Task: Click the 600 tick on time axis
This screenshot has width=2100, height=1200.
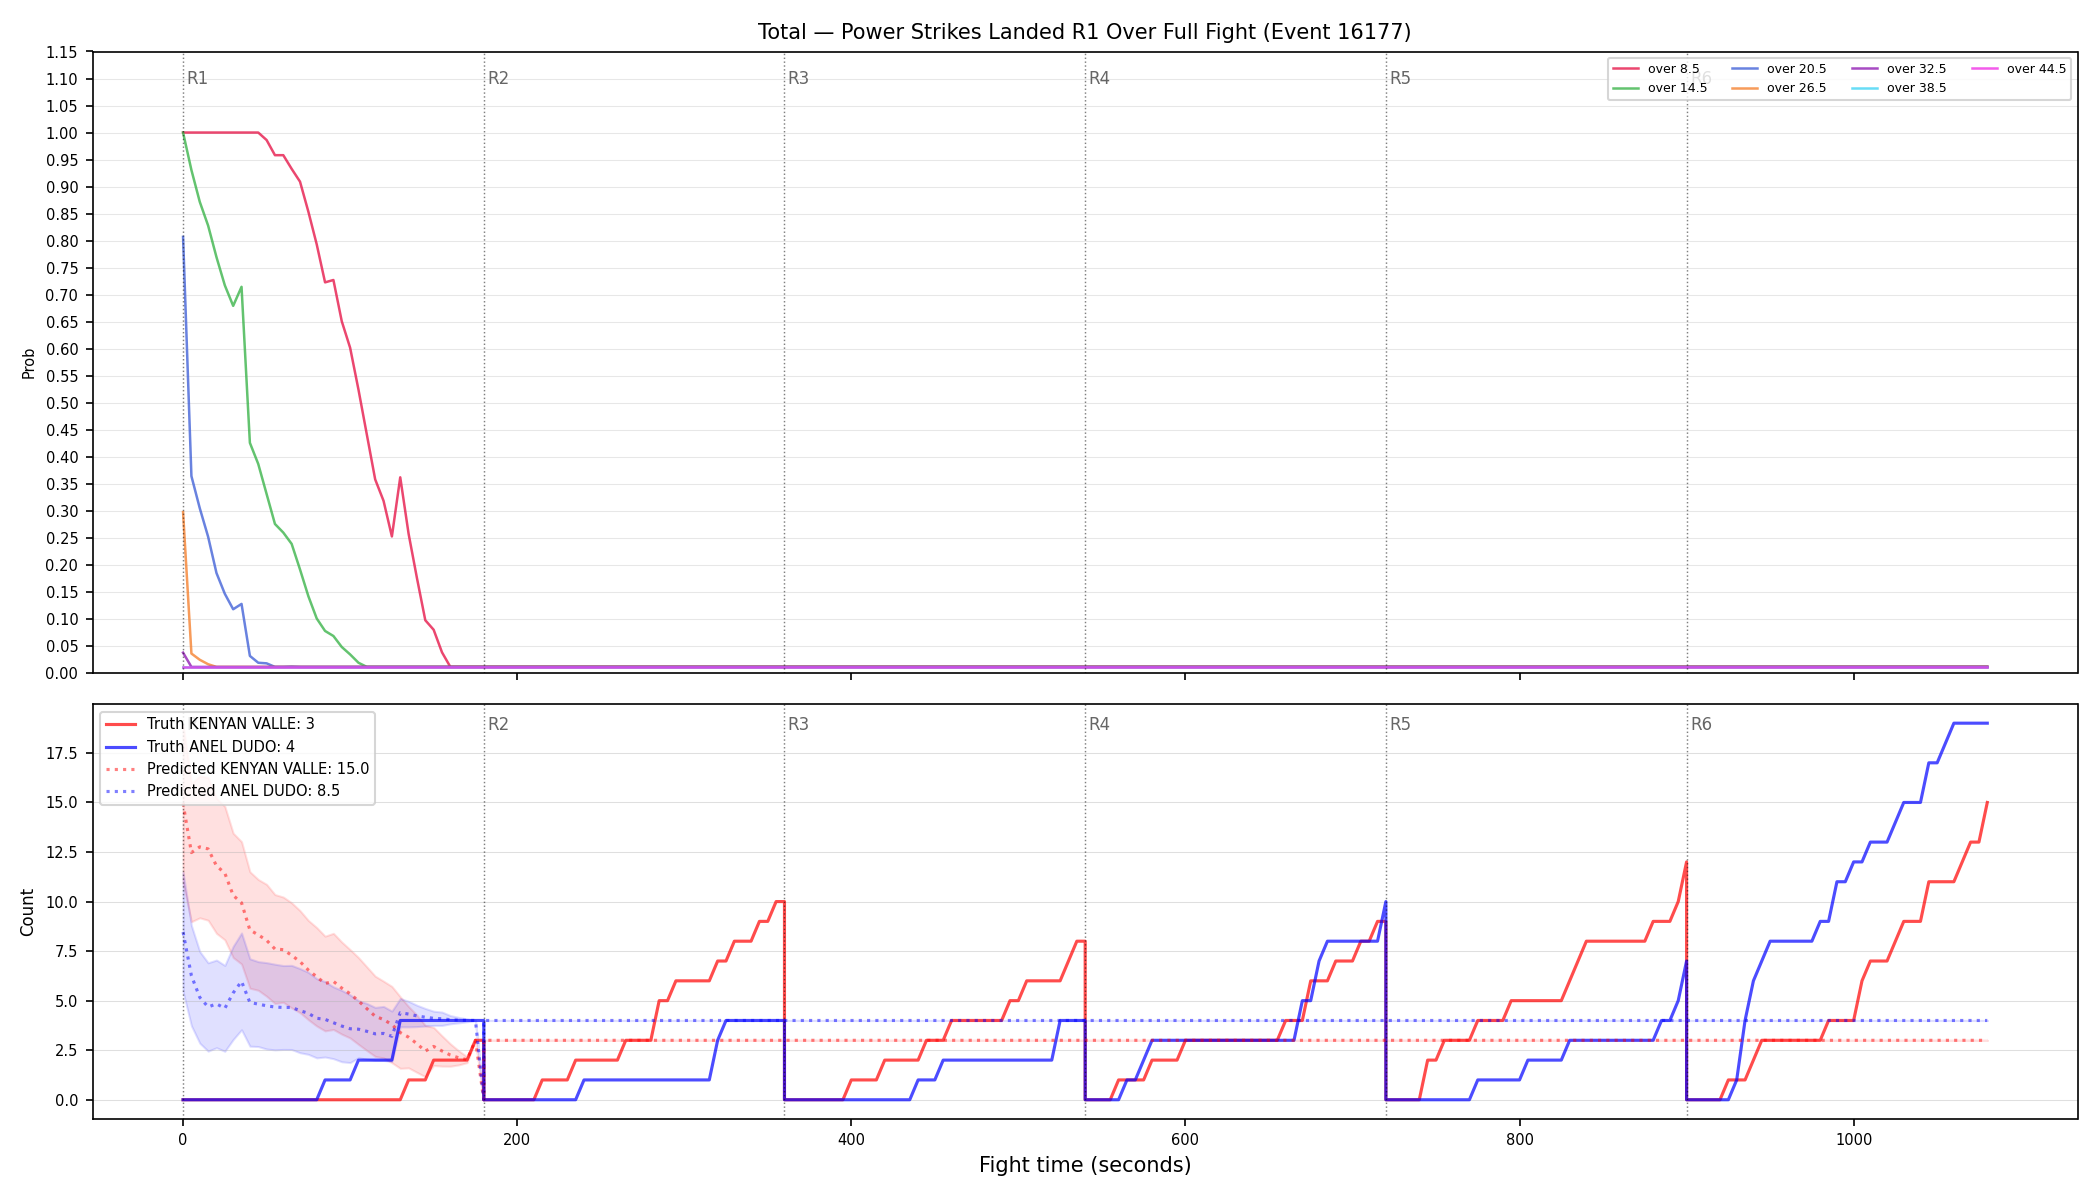Action: coord(1185,1139)
